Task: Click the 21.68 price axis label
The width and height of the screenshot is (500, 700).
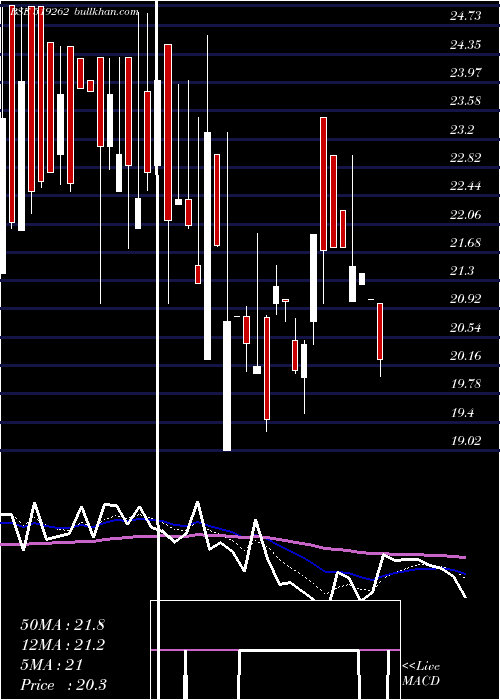Action: (466, 243)
